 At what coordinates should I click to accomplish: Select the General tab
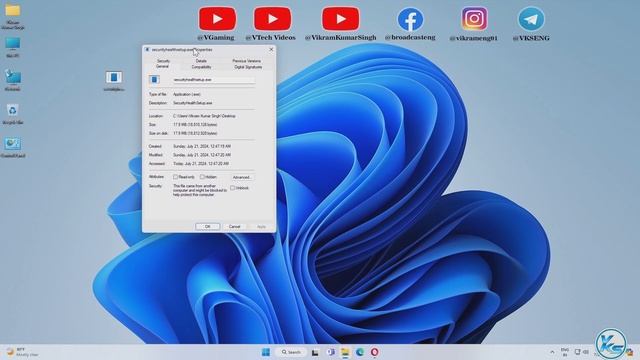(162, 67)
